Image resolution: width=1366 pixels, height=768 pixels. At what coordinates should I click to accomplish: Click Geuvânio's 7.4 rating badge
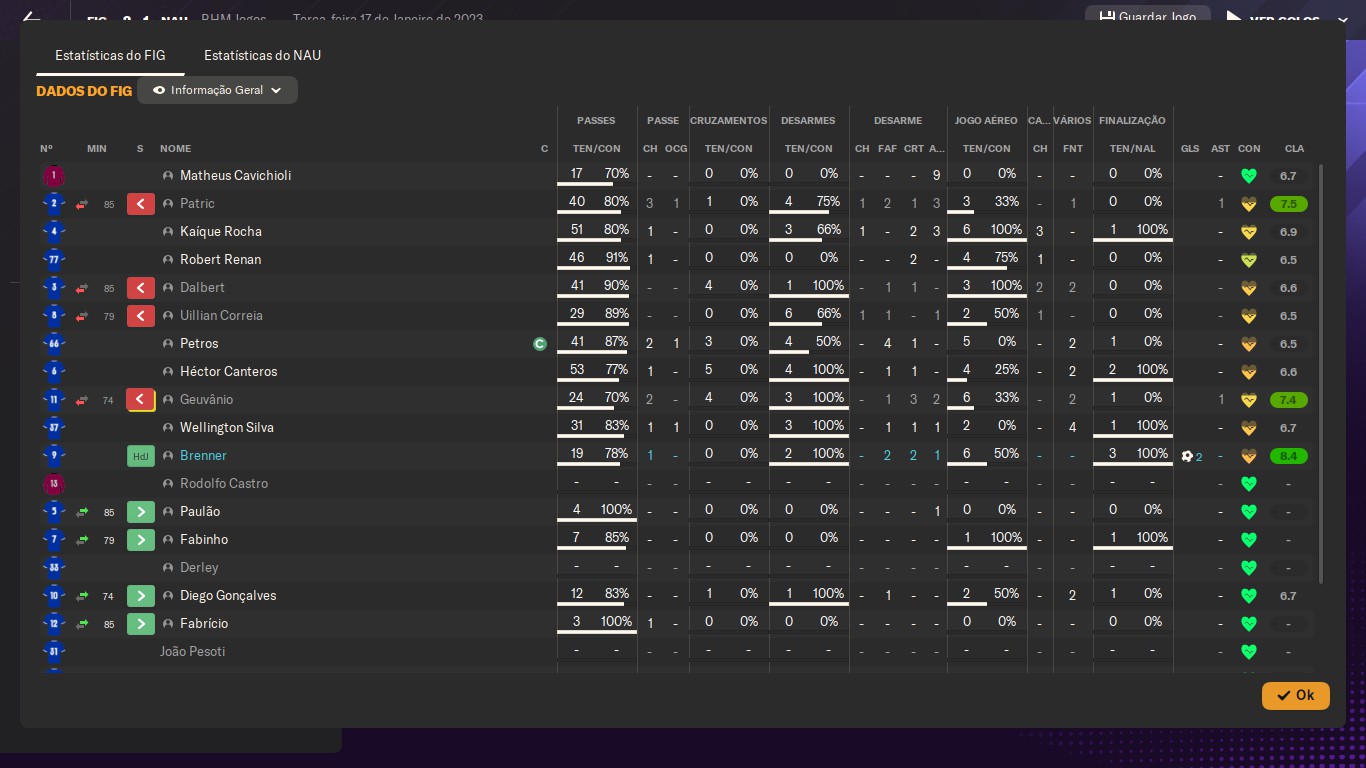pyautogui.click(x=1288, y=400)
